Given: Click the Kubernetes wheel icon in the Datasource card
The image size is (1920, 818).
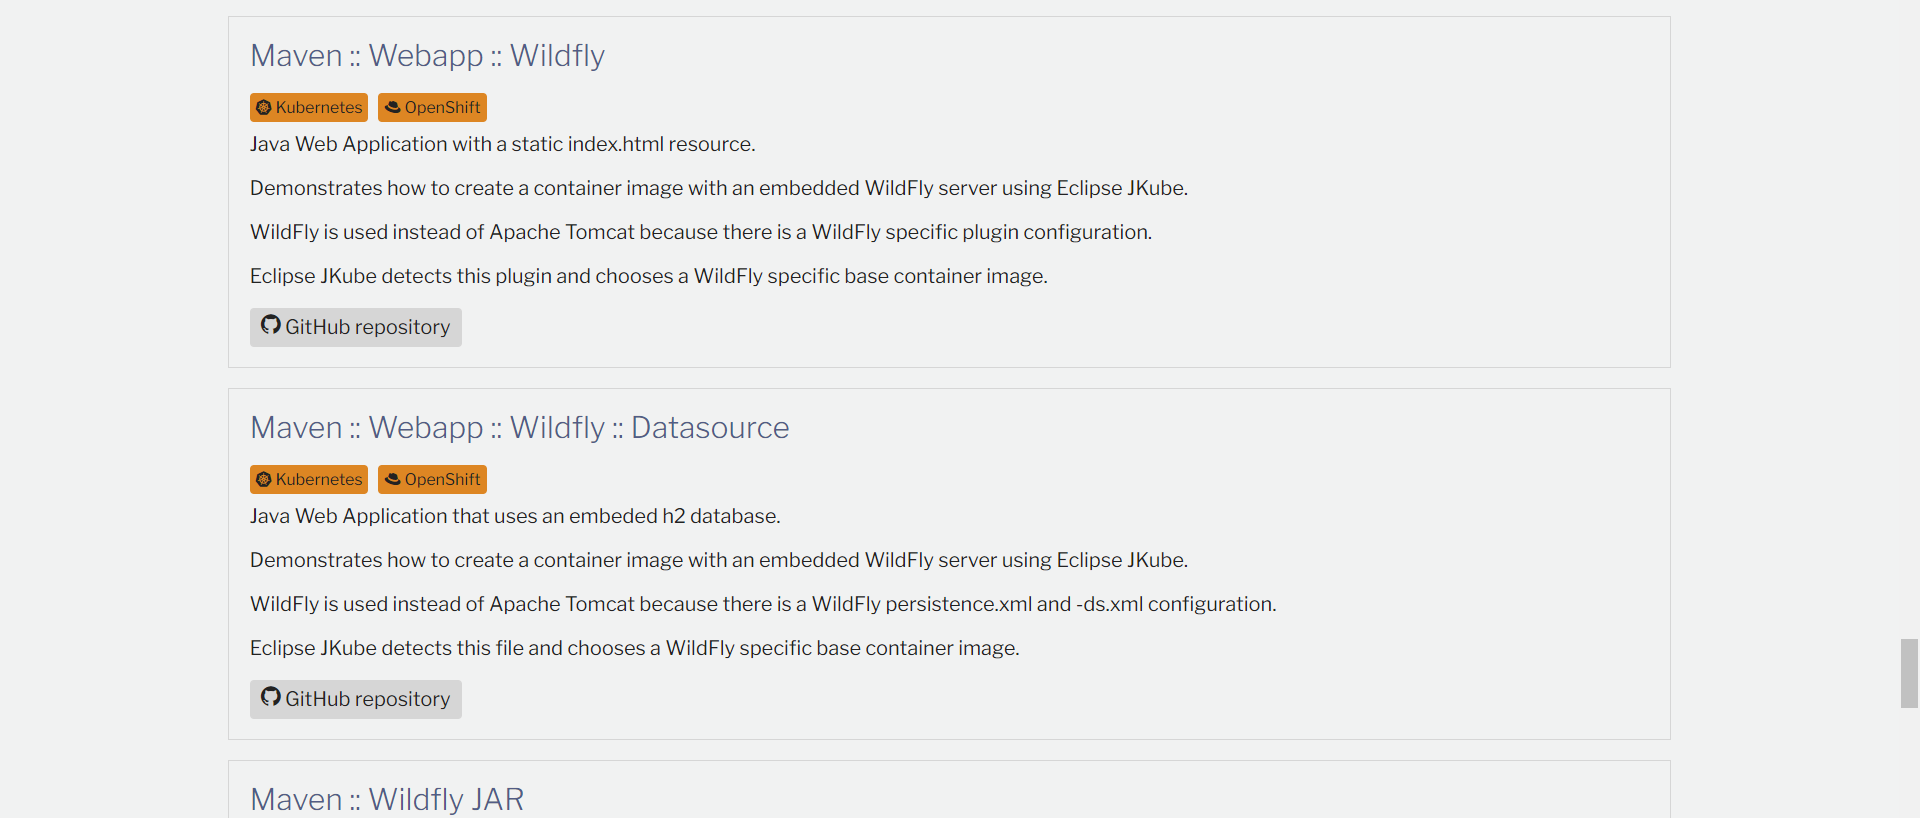Looking at the screenshot, I should pos(264,479).
